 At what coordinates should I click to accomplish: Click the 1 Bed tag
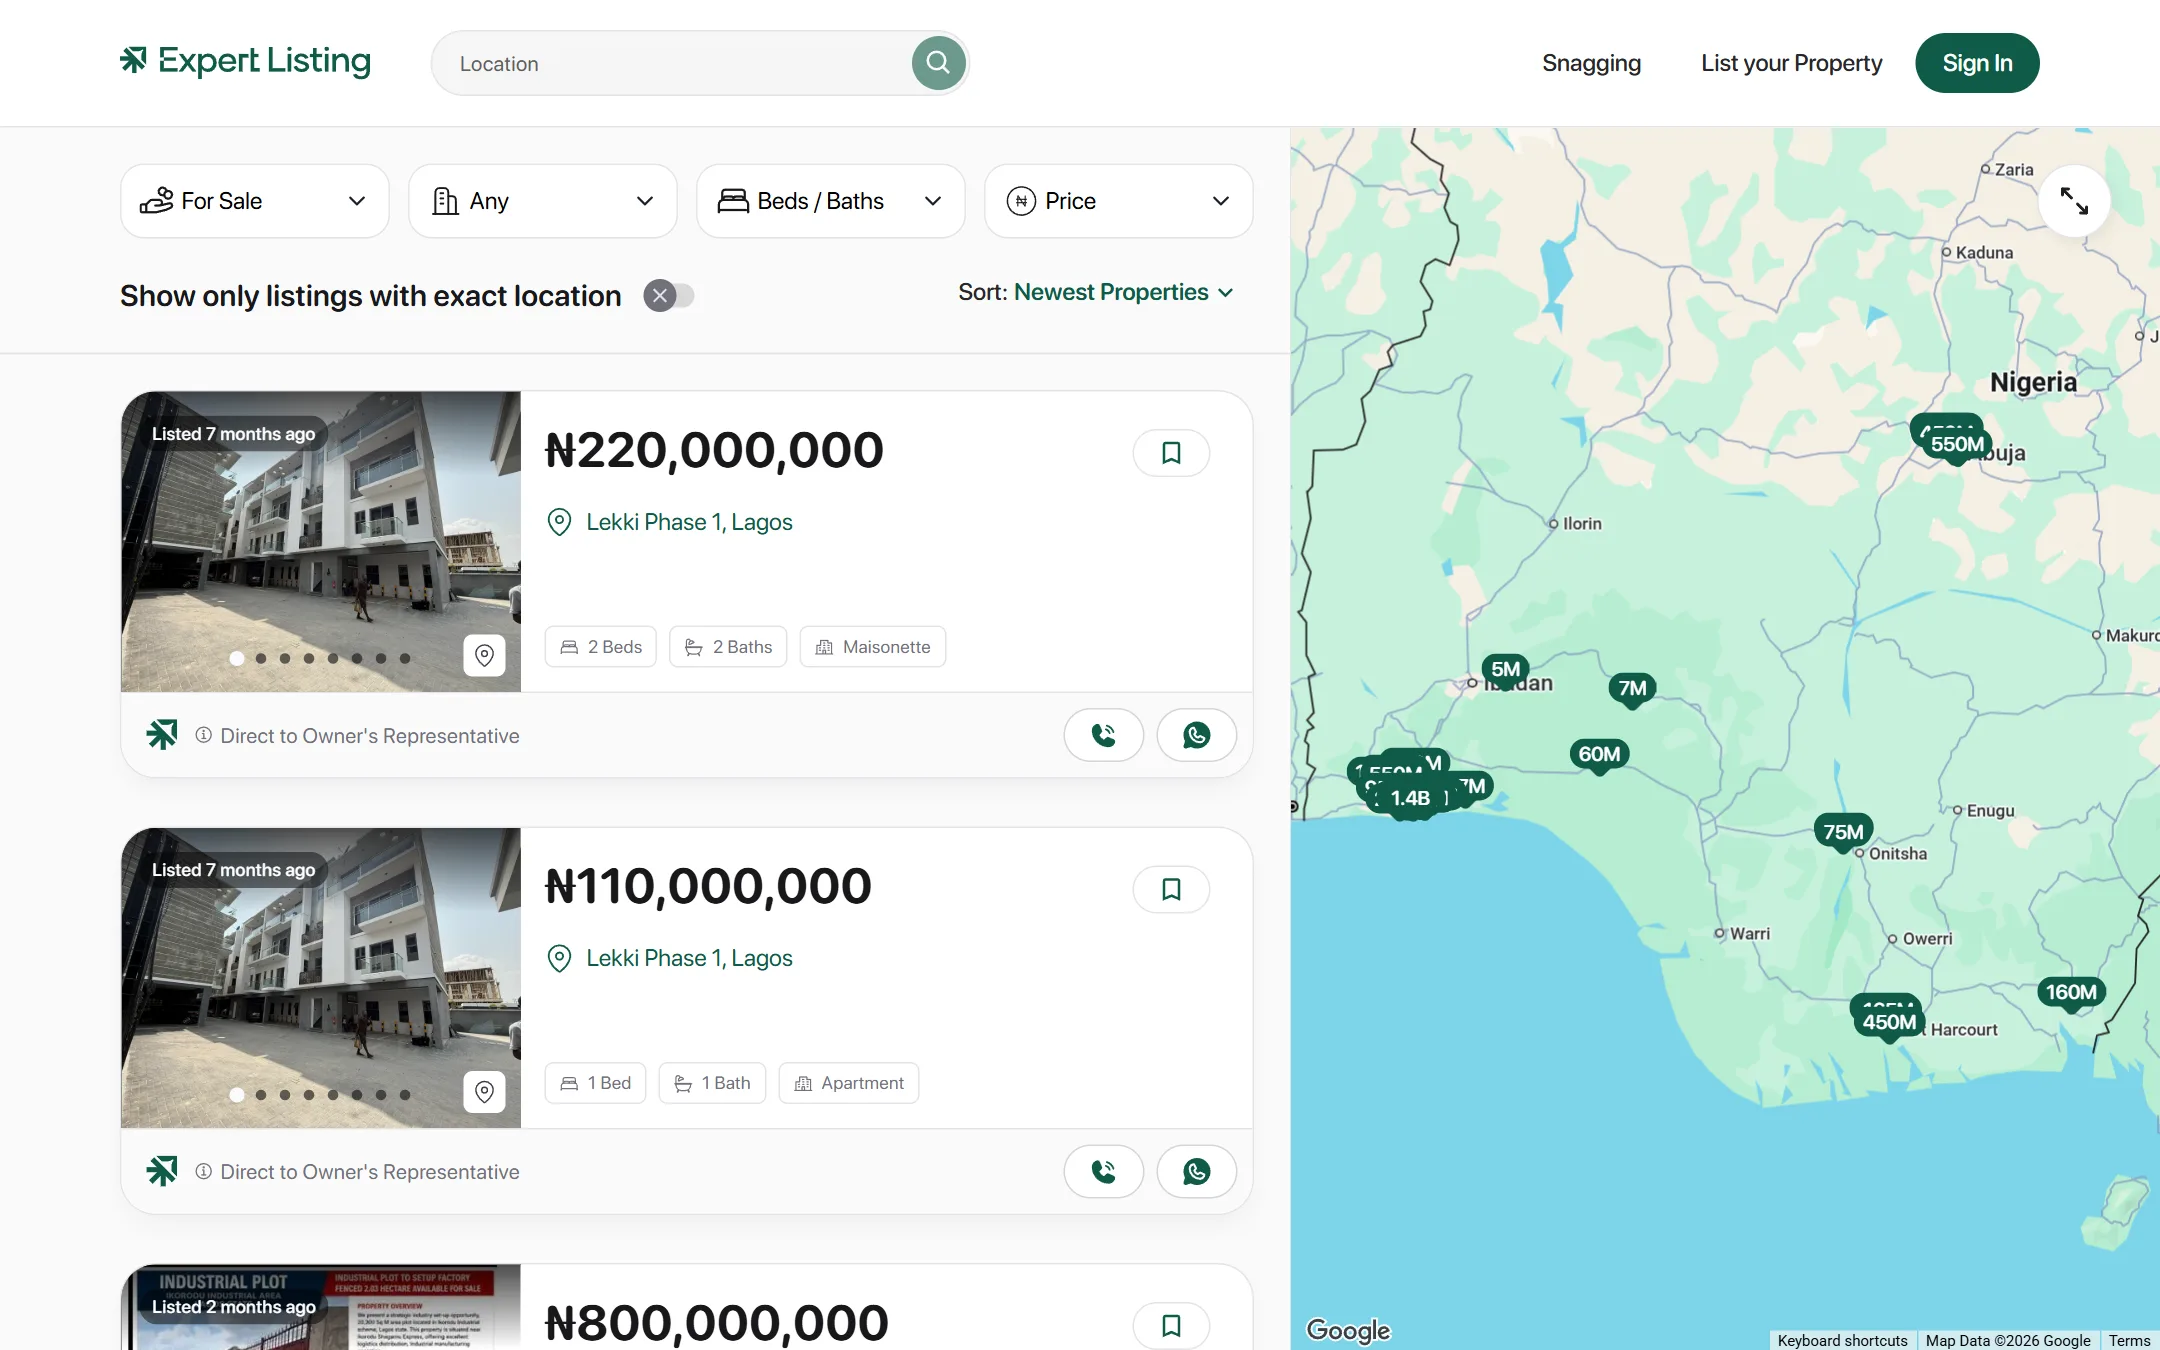point(595,1083)
